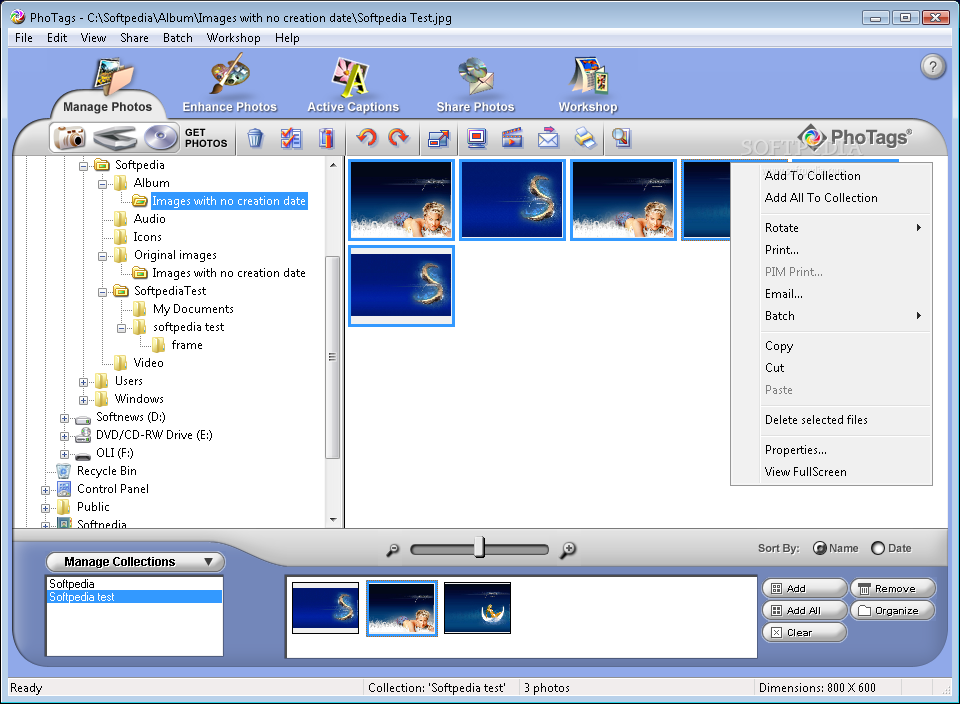Click the help question mark button
Viewport: 960px width, 704px height.
(x=932, y=66)
